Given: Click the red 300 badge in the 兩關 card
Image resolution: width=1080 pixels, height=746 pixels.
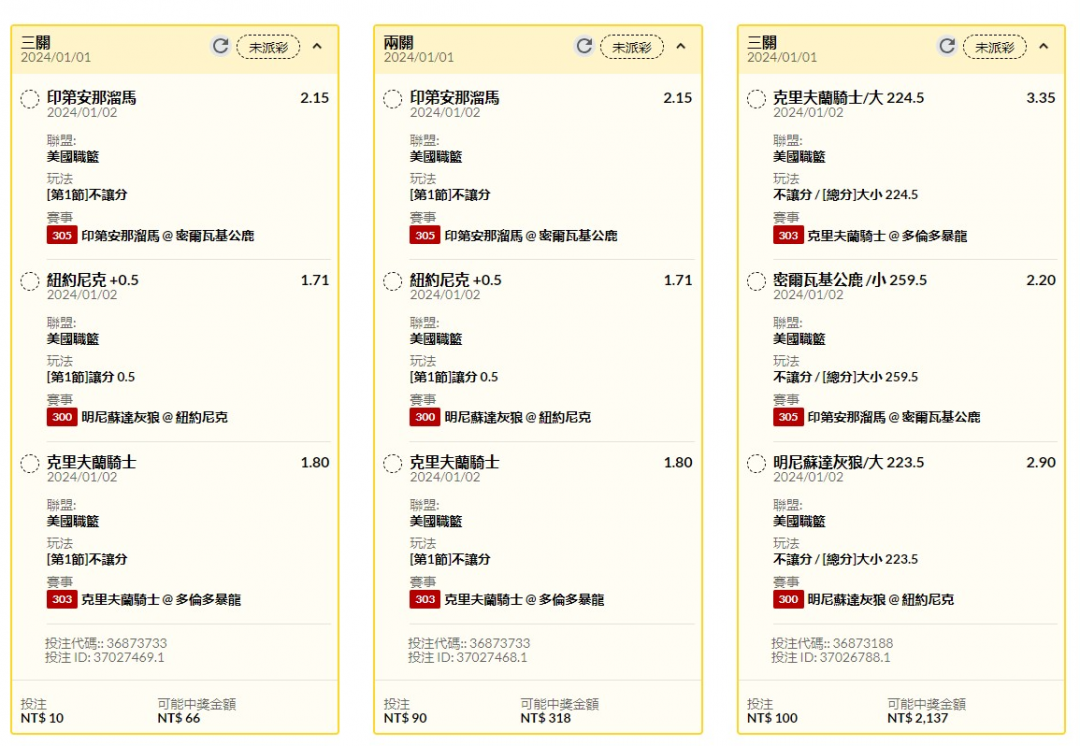Looking at the screenshot, I should coord(425,417).
